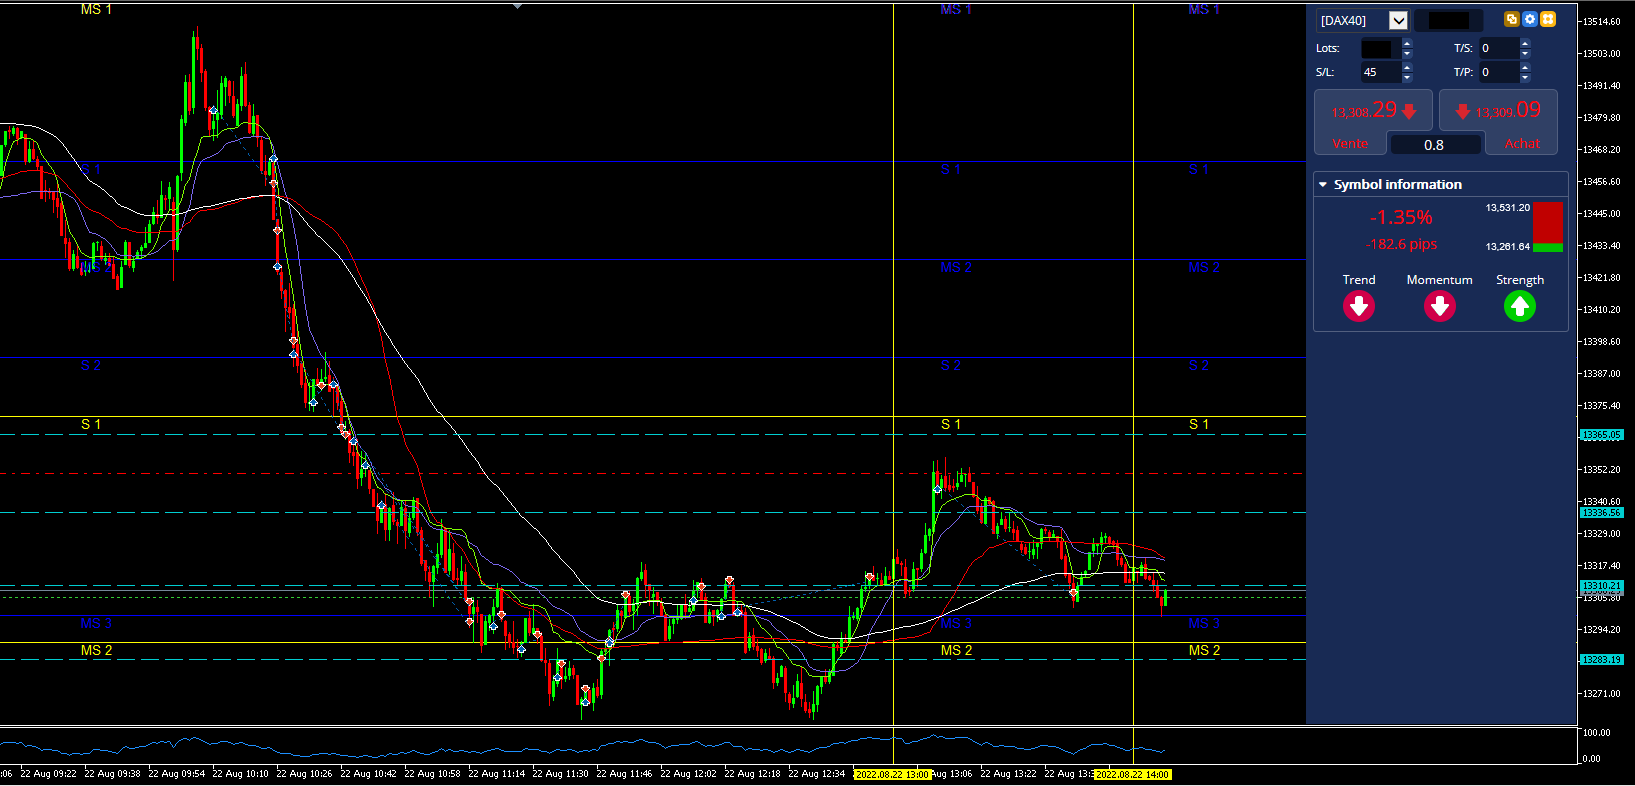Image resolution: width=1635 pixels, height=786 pixels.
Task: Click the red and green daily range bar
Action: pyautogui.click(x=1548, y=227)
